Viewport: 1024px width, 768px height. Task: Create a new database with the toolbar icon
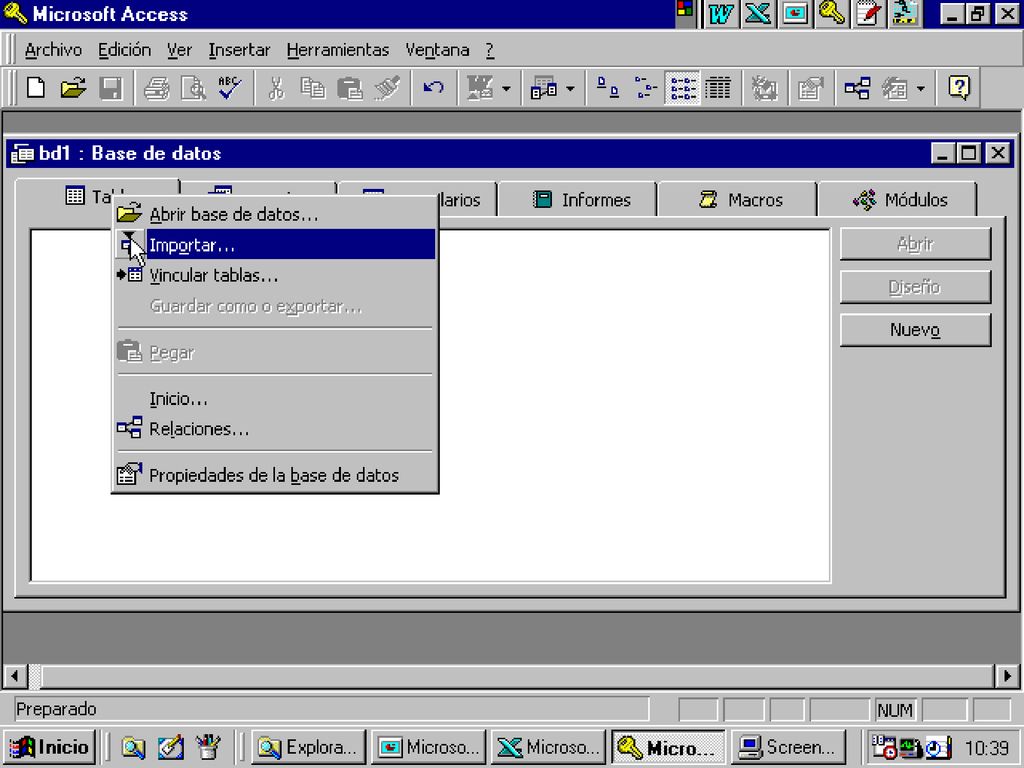tap(37, 88)
